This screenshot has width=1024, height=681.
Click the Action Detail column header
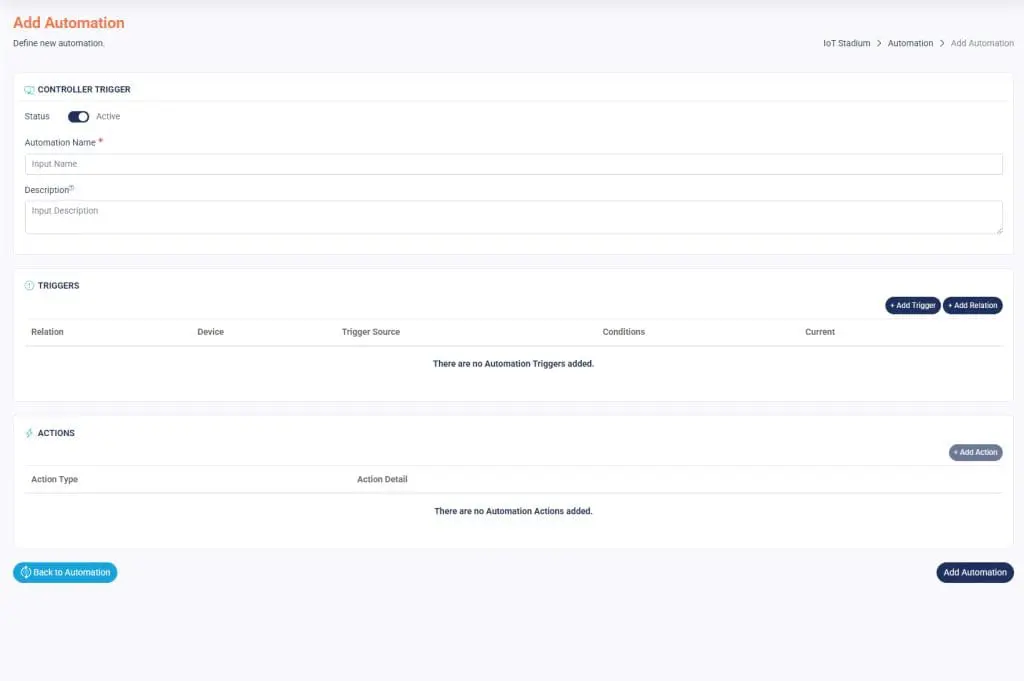(382, 480)
